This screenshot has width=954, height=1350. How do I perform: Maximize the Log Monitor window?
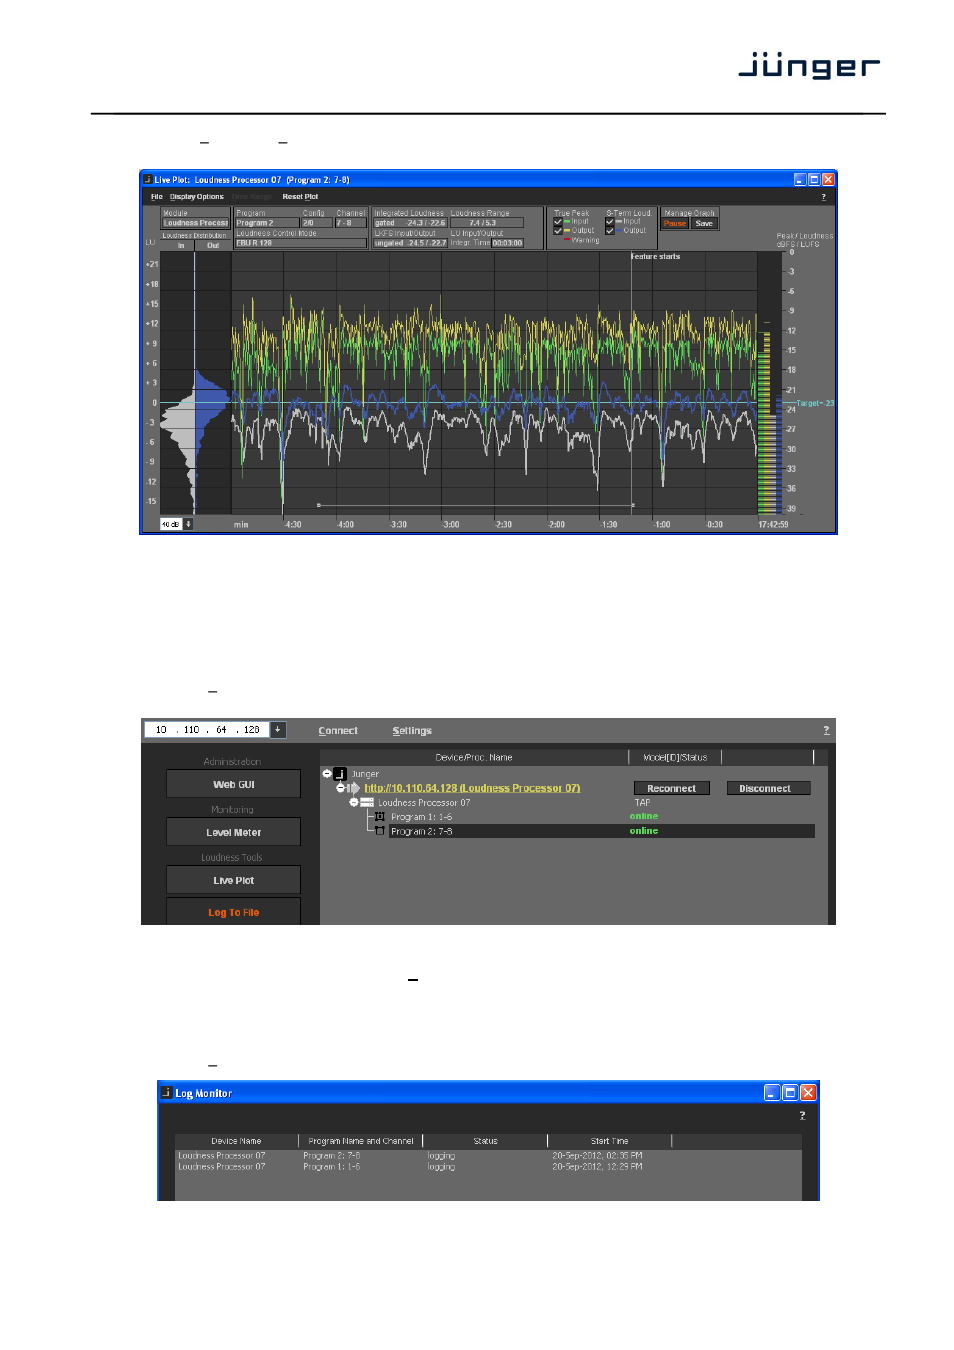pos(790,1093)
